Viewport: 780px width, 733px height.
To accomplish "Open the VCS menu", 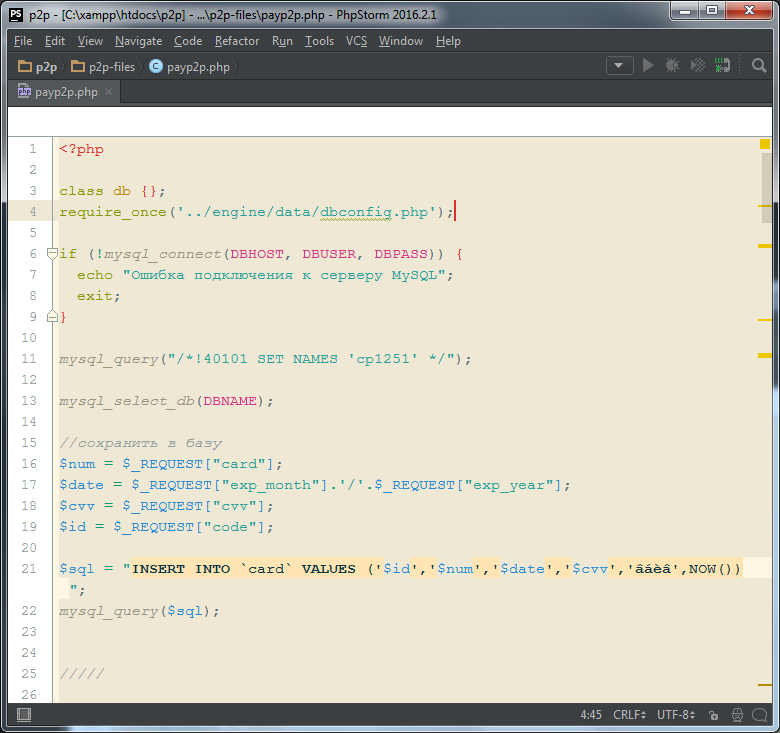I will [x=357, y=41].
